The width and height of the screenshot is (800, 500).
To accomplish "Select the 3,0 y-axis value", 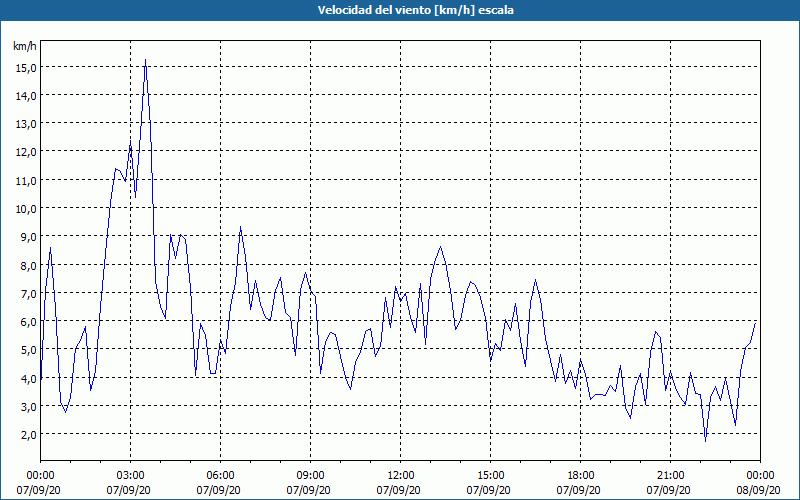I will [x=29, y=406].
